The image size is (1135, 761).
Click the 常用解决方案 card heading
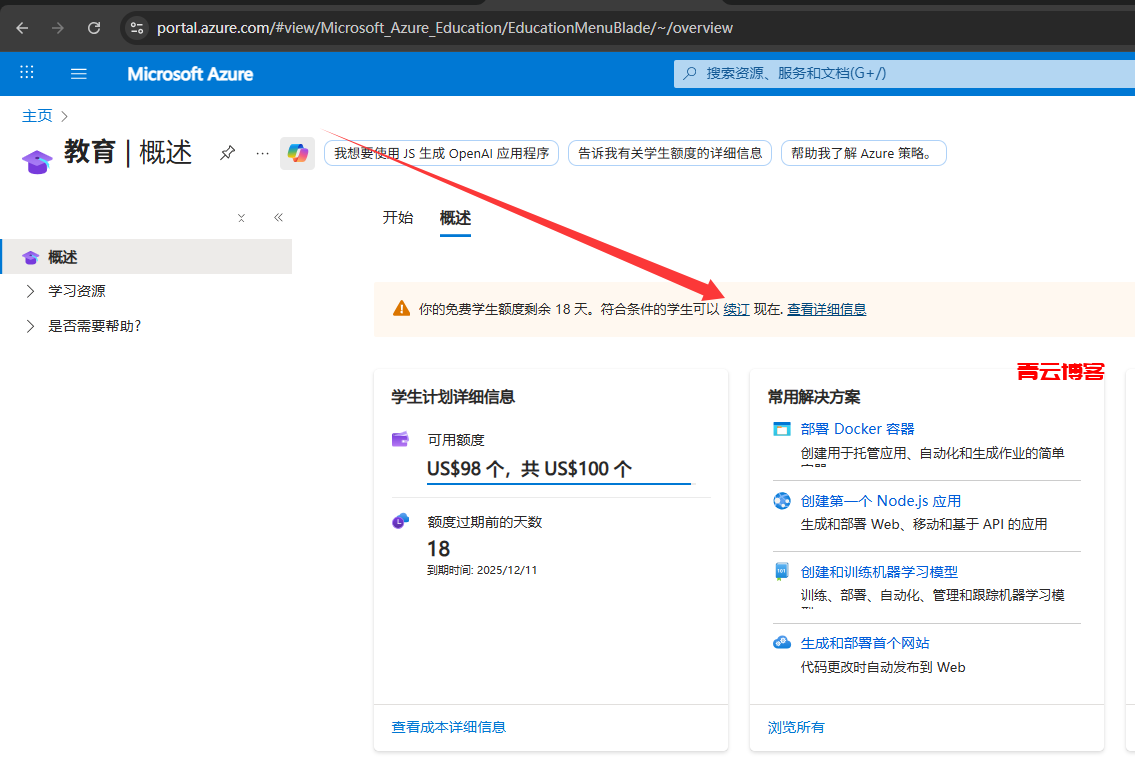pos(814,397)
